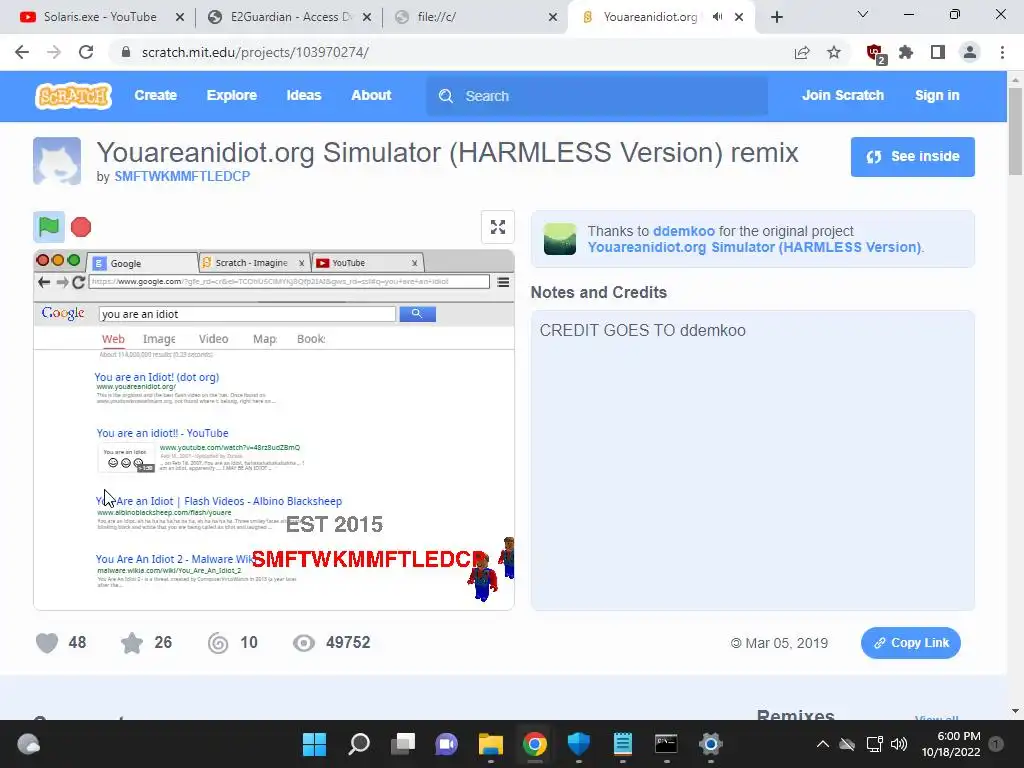View remixes count spiral icon
The width and height of the screenshot is (1024, 768).
coord(218,643)
